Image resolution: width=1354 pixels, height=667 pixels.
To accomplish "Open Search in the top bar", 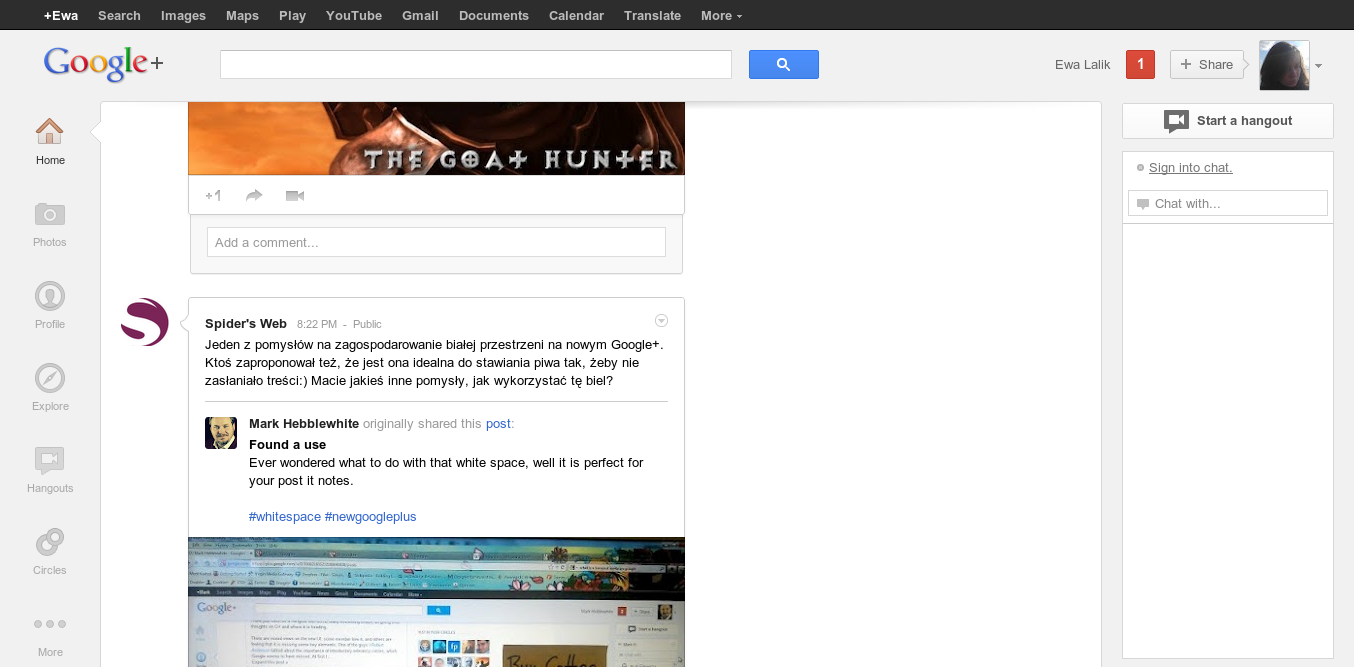I will [119, 15].
